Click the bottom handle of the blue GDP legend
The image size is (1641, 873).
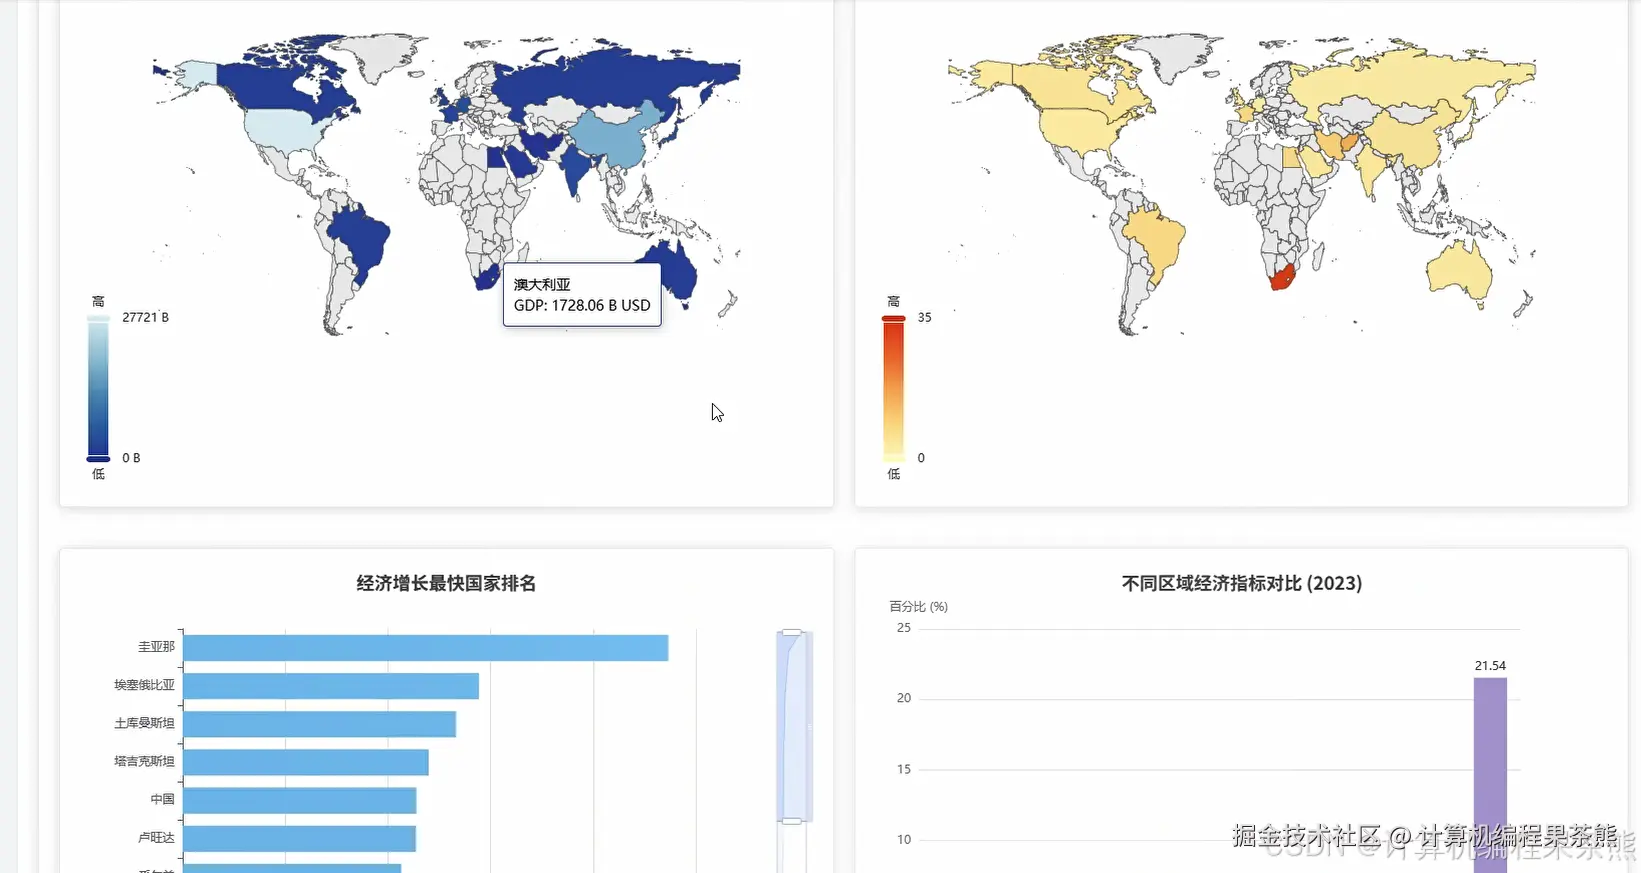pyautogui.click(x=98, y=458)
